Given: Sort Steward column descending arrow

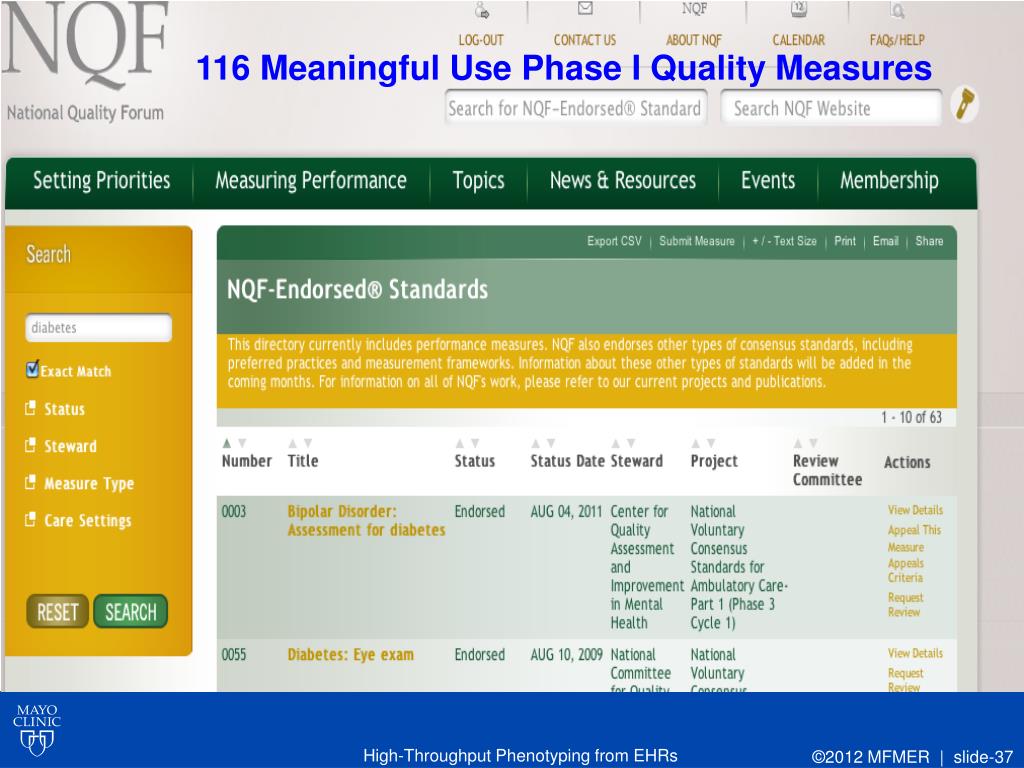Looking at the screenshot, I should (x=631, y=443).
